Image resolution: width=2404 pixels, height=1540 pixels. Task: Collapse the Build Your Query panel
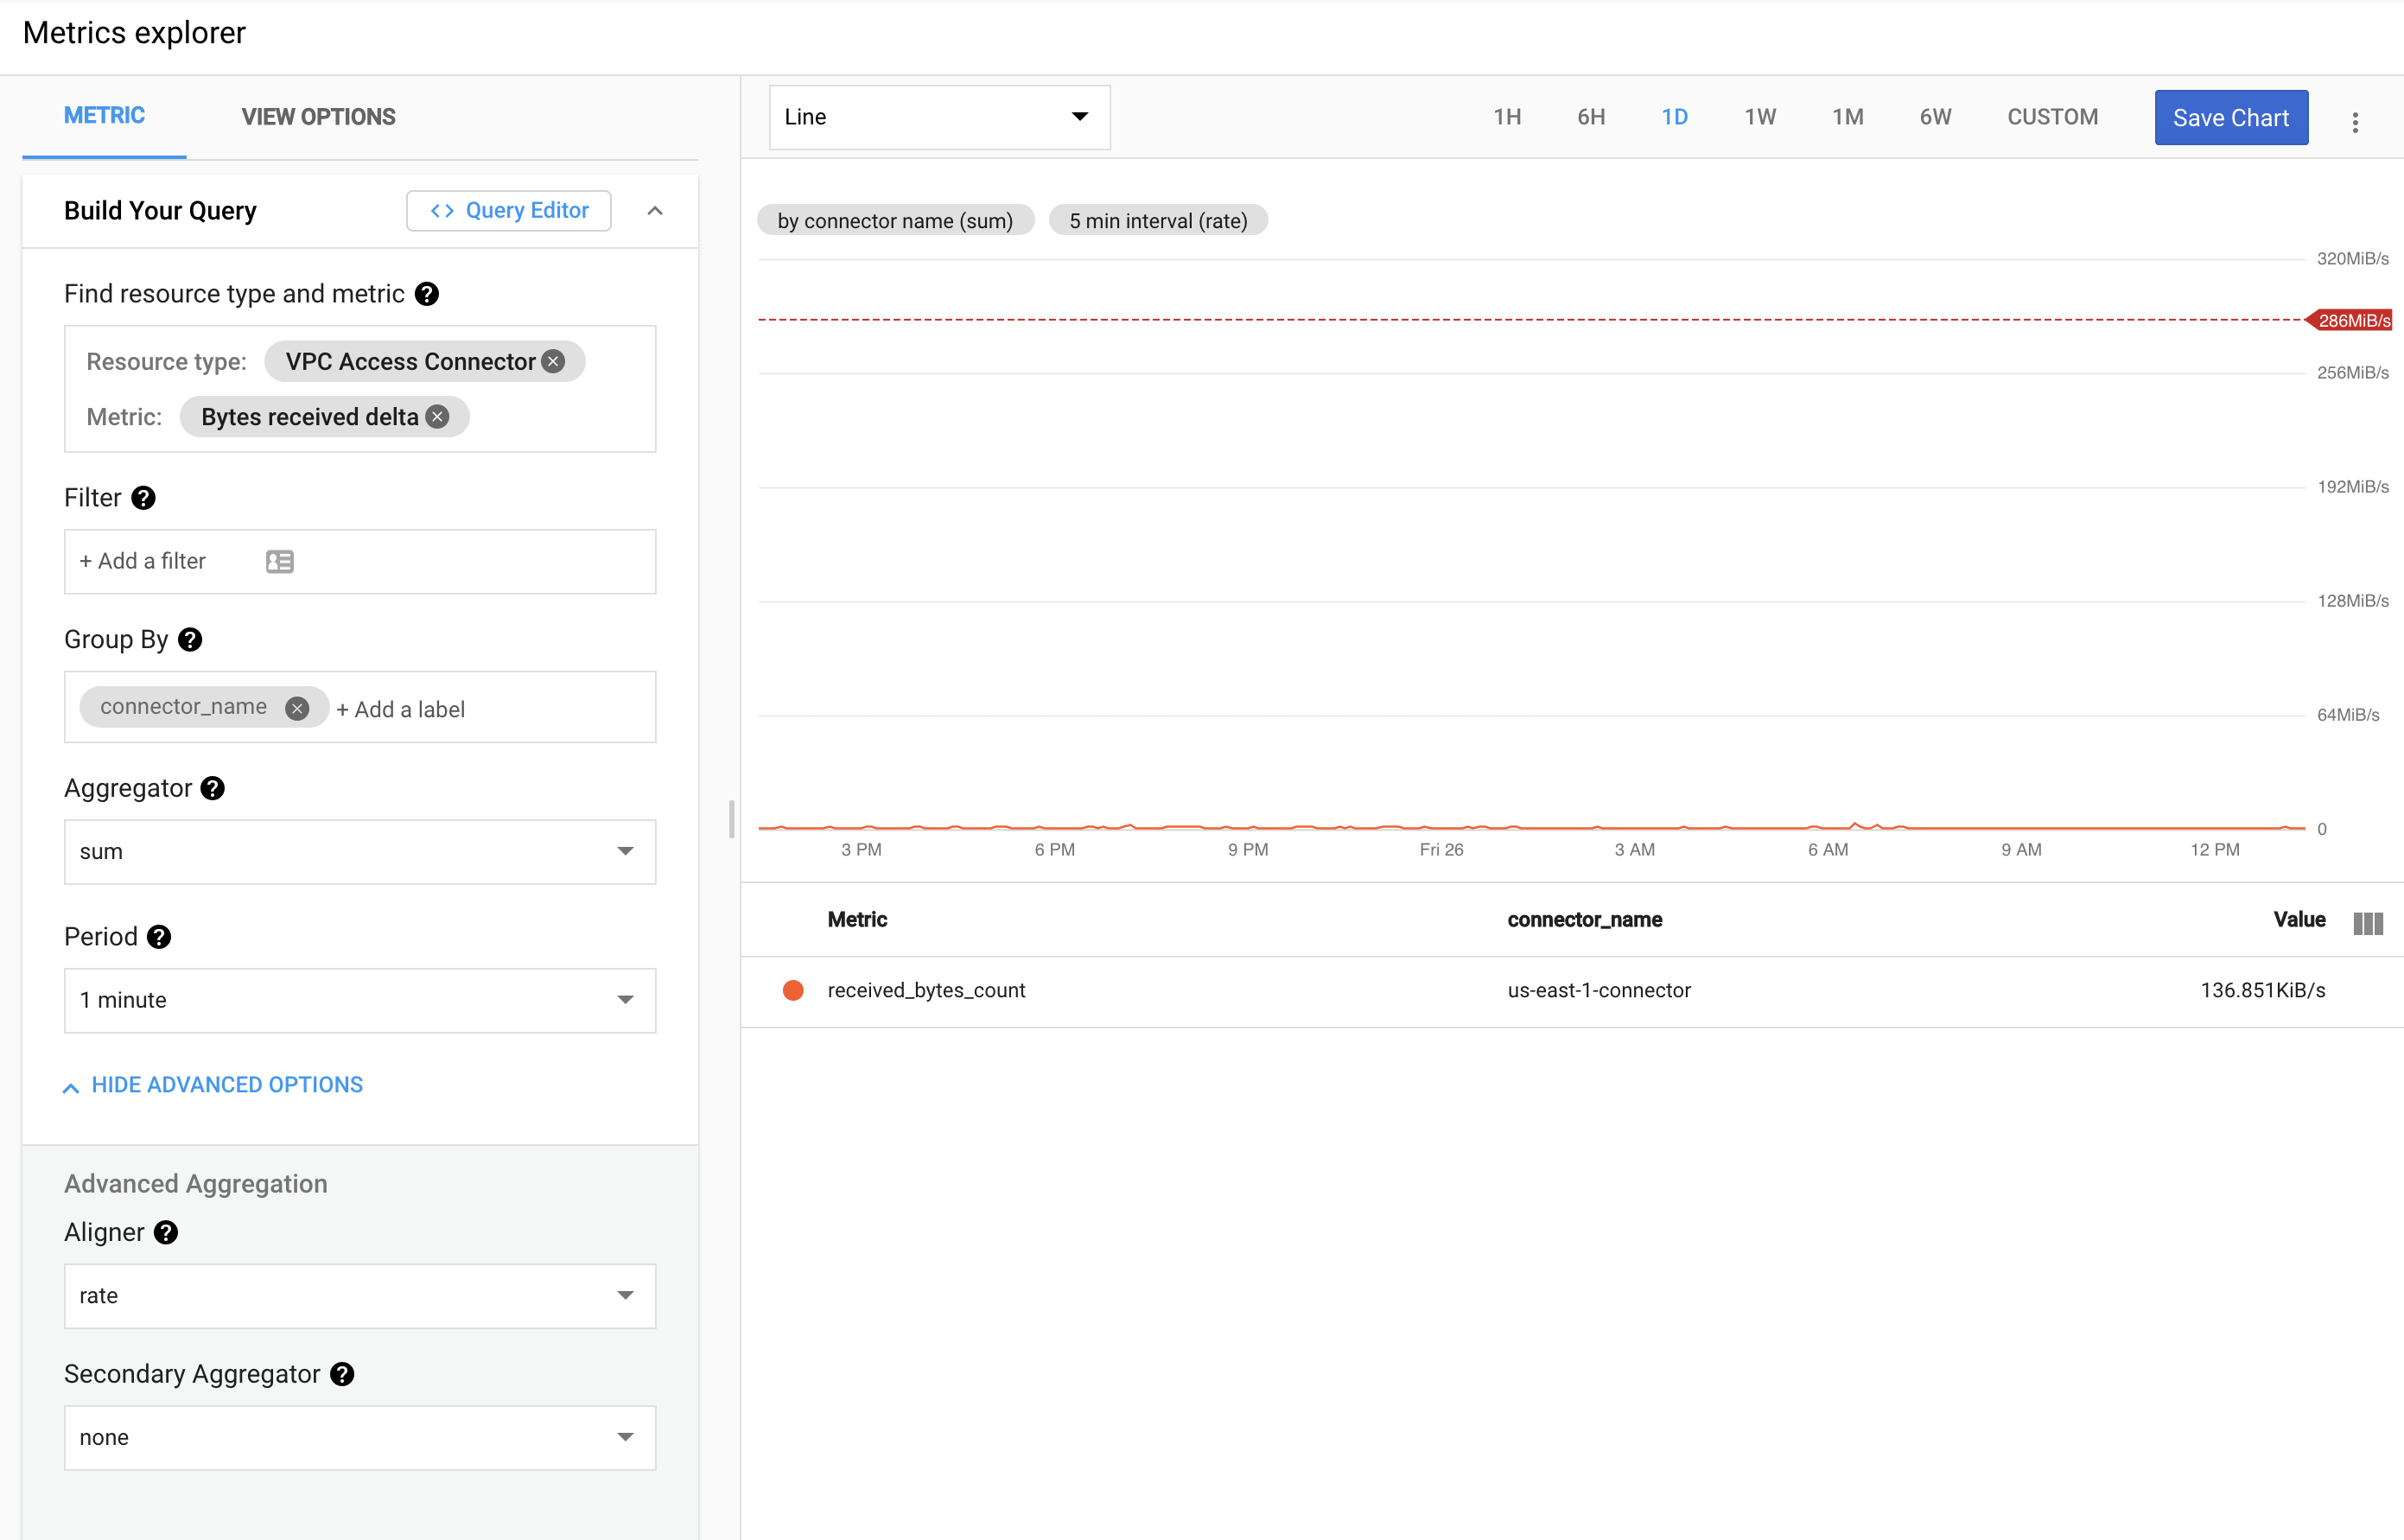[655, 210]
